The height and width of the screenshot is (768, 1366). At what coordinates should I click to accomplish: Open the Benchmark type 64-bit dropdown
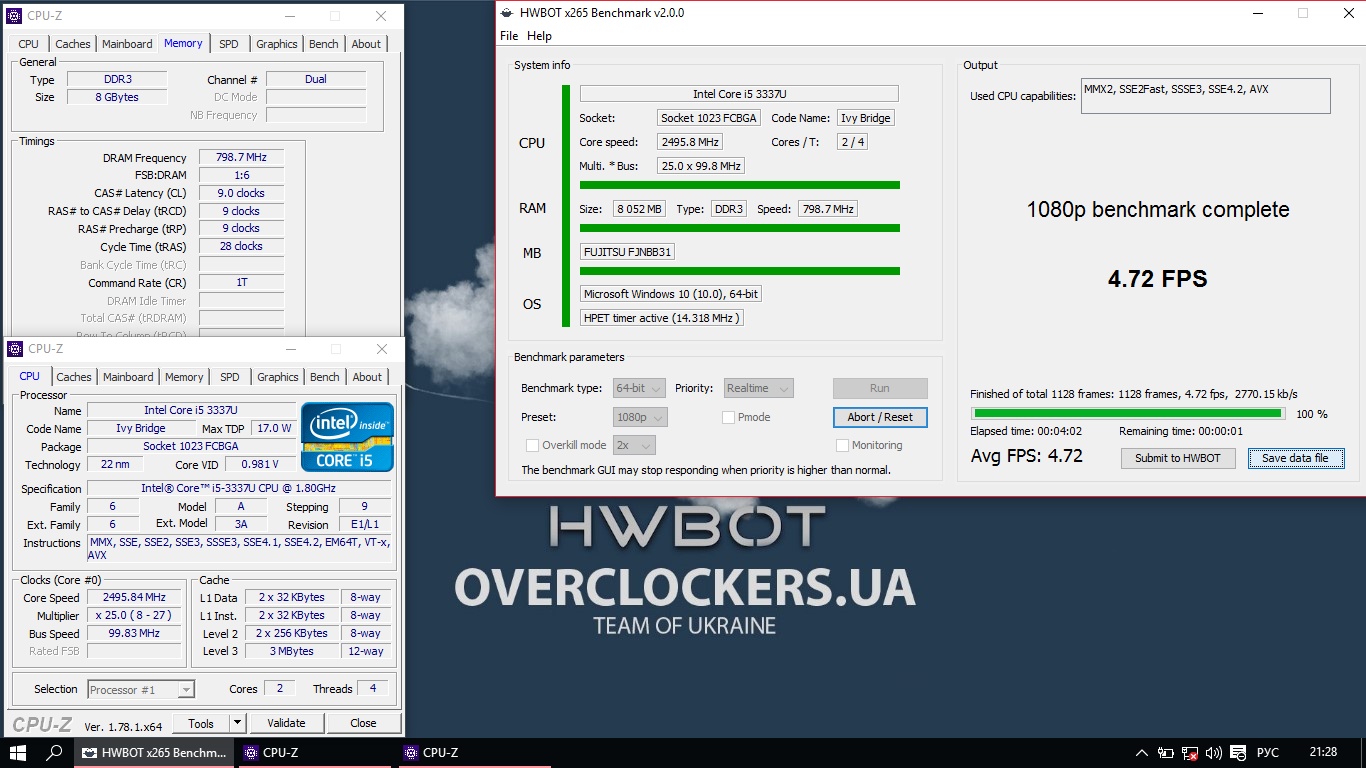click(x=640, y=388)
